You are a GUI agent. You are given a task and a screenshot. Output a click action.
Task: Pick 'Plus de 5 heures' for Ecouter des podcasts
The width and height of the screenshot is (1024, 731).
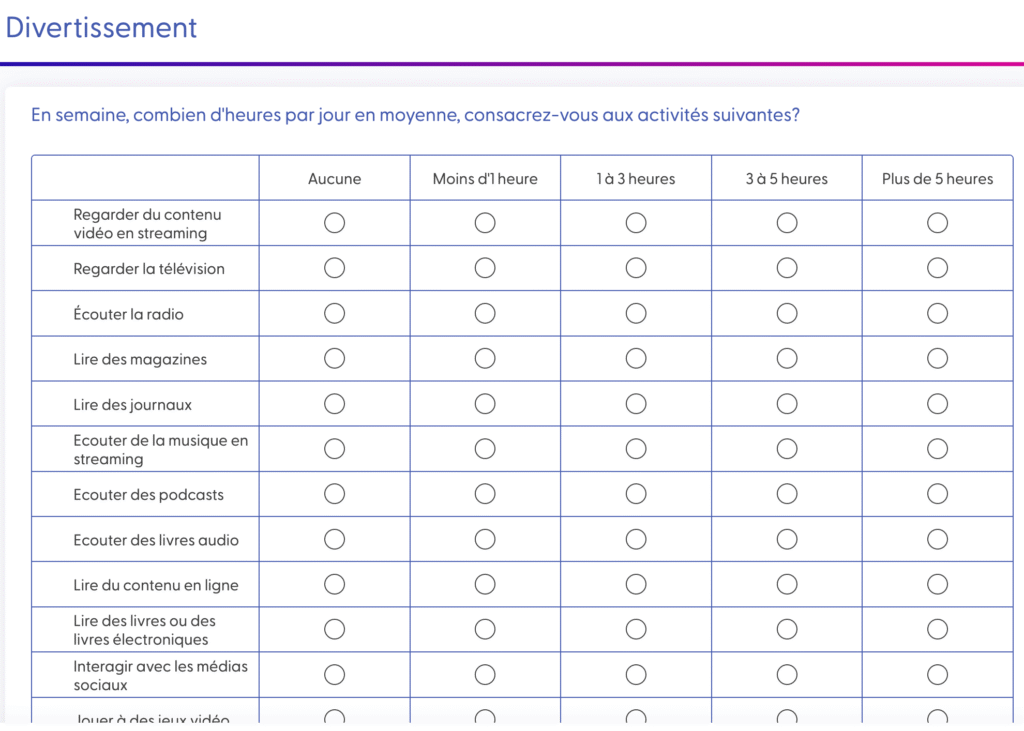(x=937, y=494)
